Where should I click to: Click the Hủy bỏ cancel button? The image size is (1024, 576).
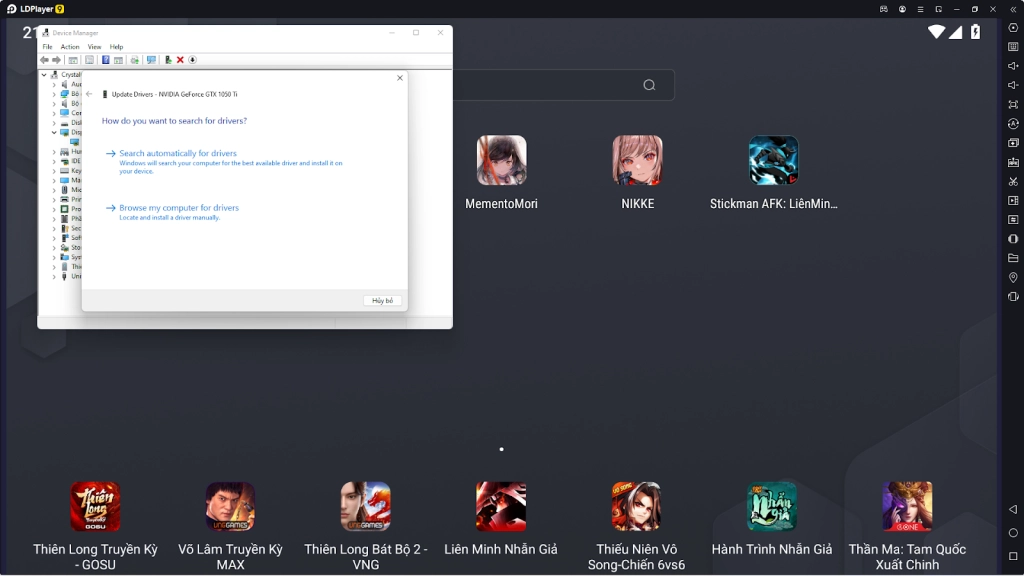point(383,300)
